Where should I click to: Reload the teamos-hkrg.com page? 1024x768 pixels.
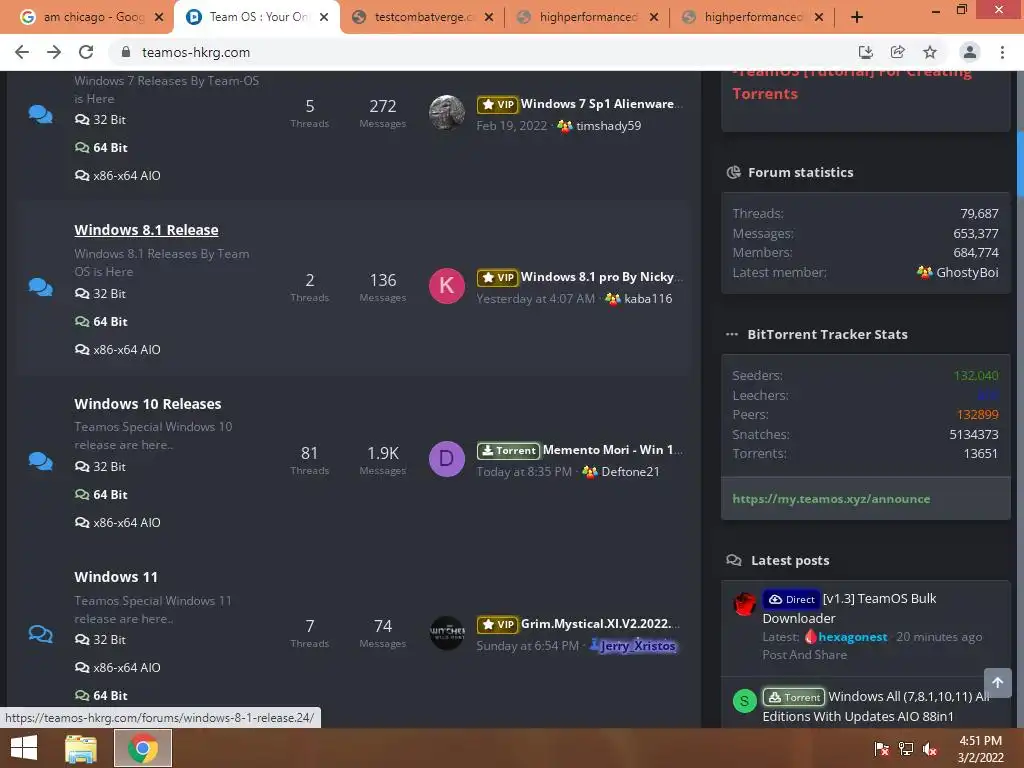click(86, 52)
